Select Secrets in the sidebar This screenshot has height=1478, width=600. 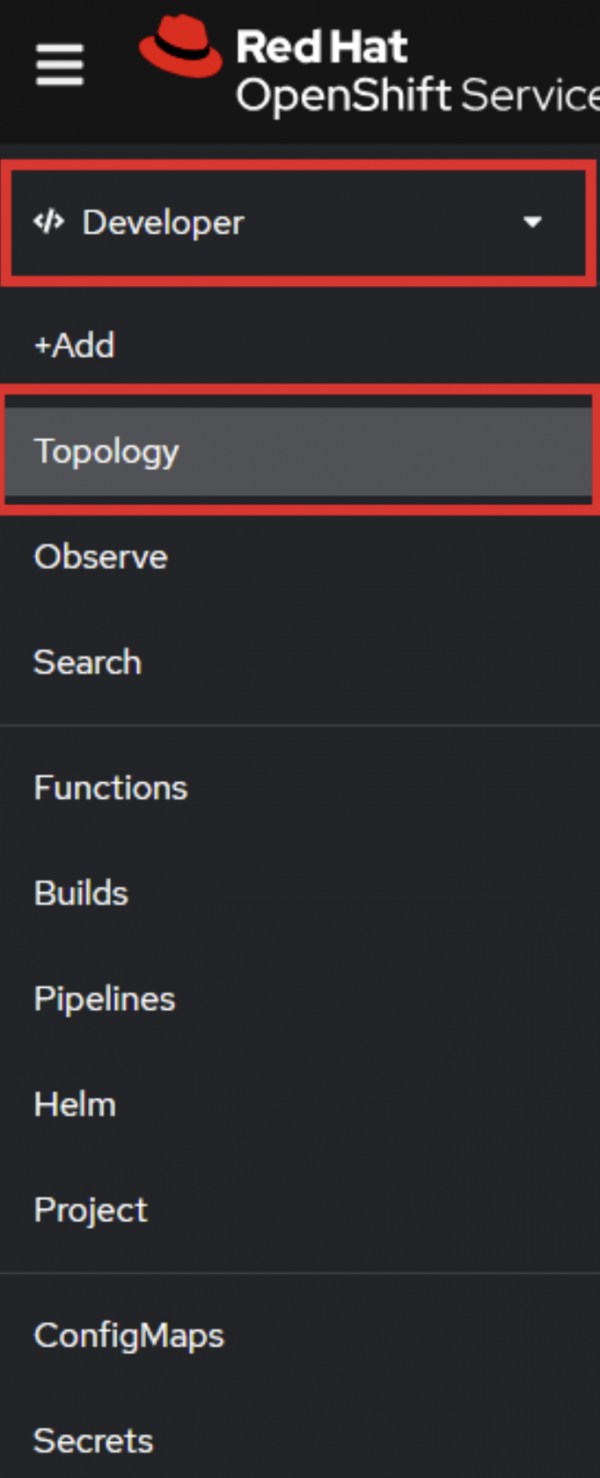coord(93,1441)
